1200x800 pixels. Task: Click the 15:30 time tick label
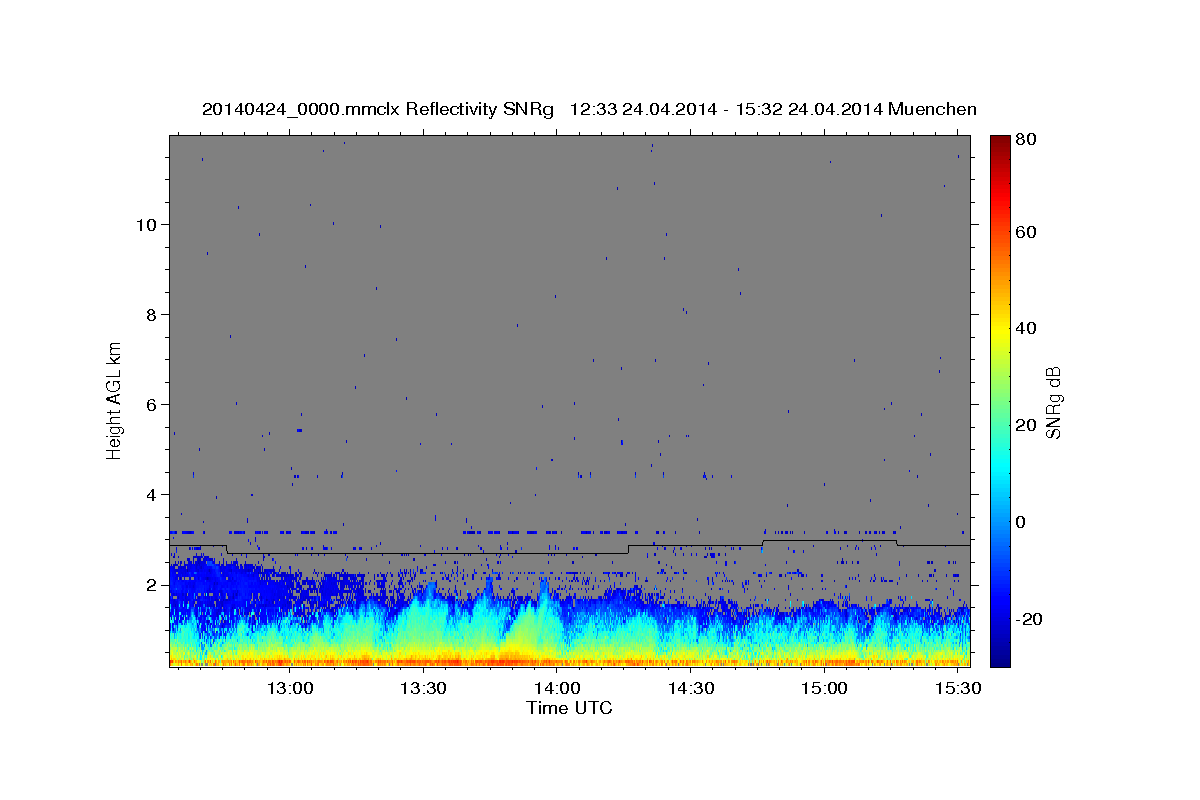point(956,688)
